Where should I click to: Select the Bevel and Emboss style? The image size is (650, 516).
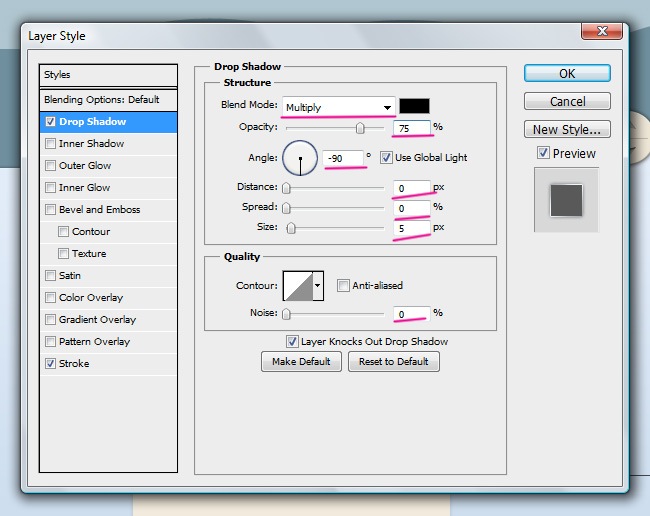coord(99,210)
